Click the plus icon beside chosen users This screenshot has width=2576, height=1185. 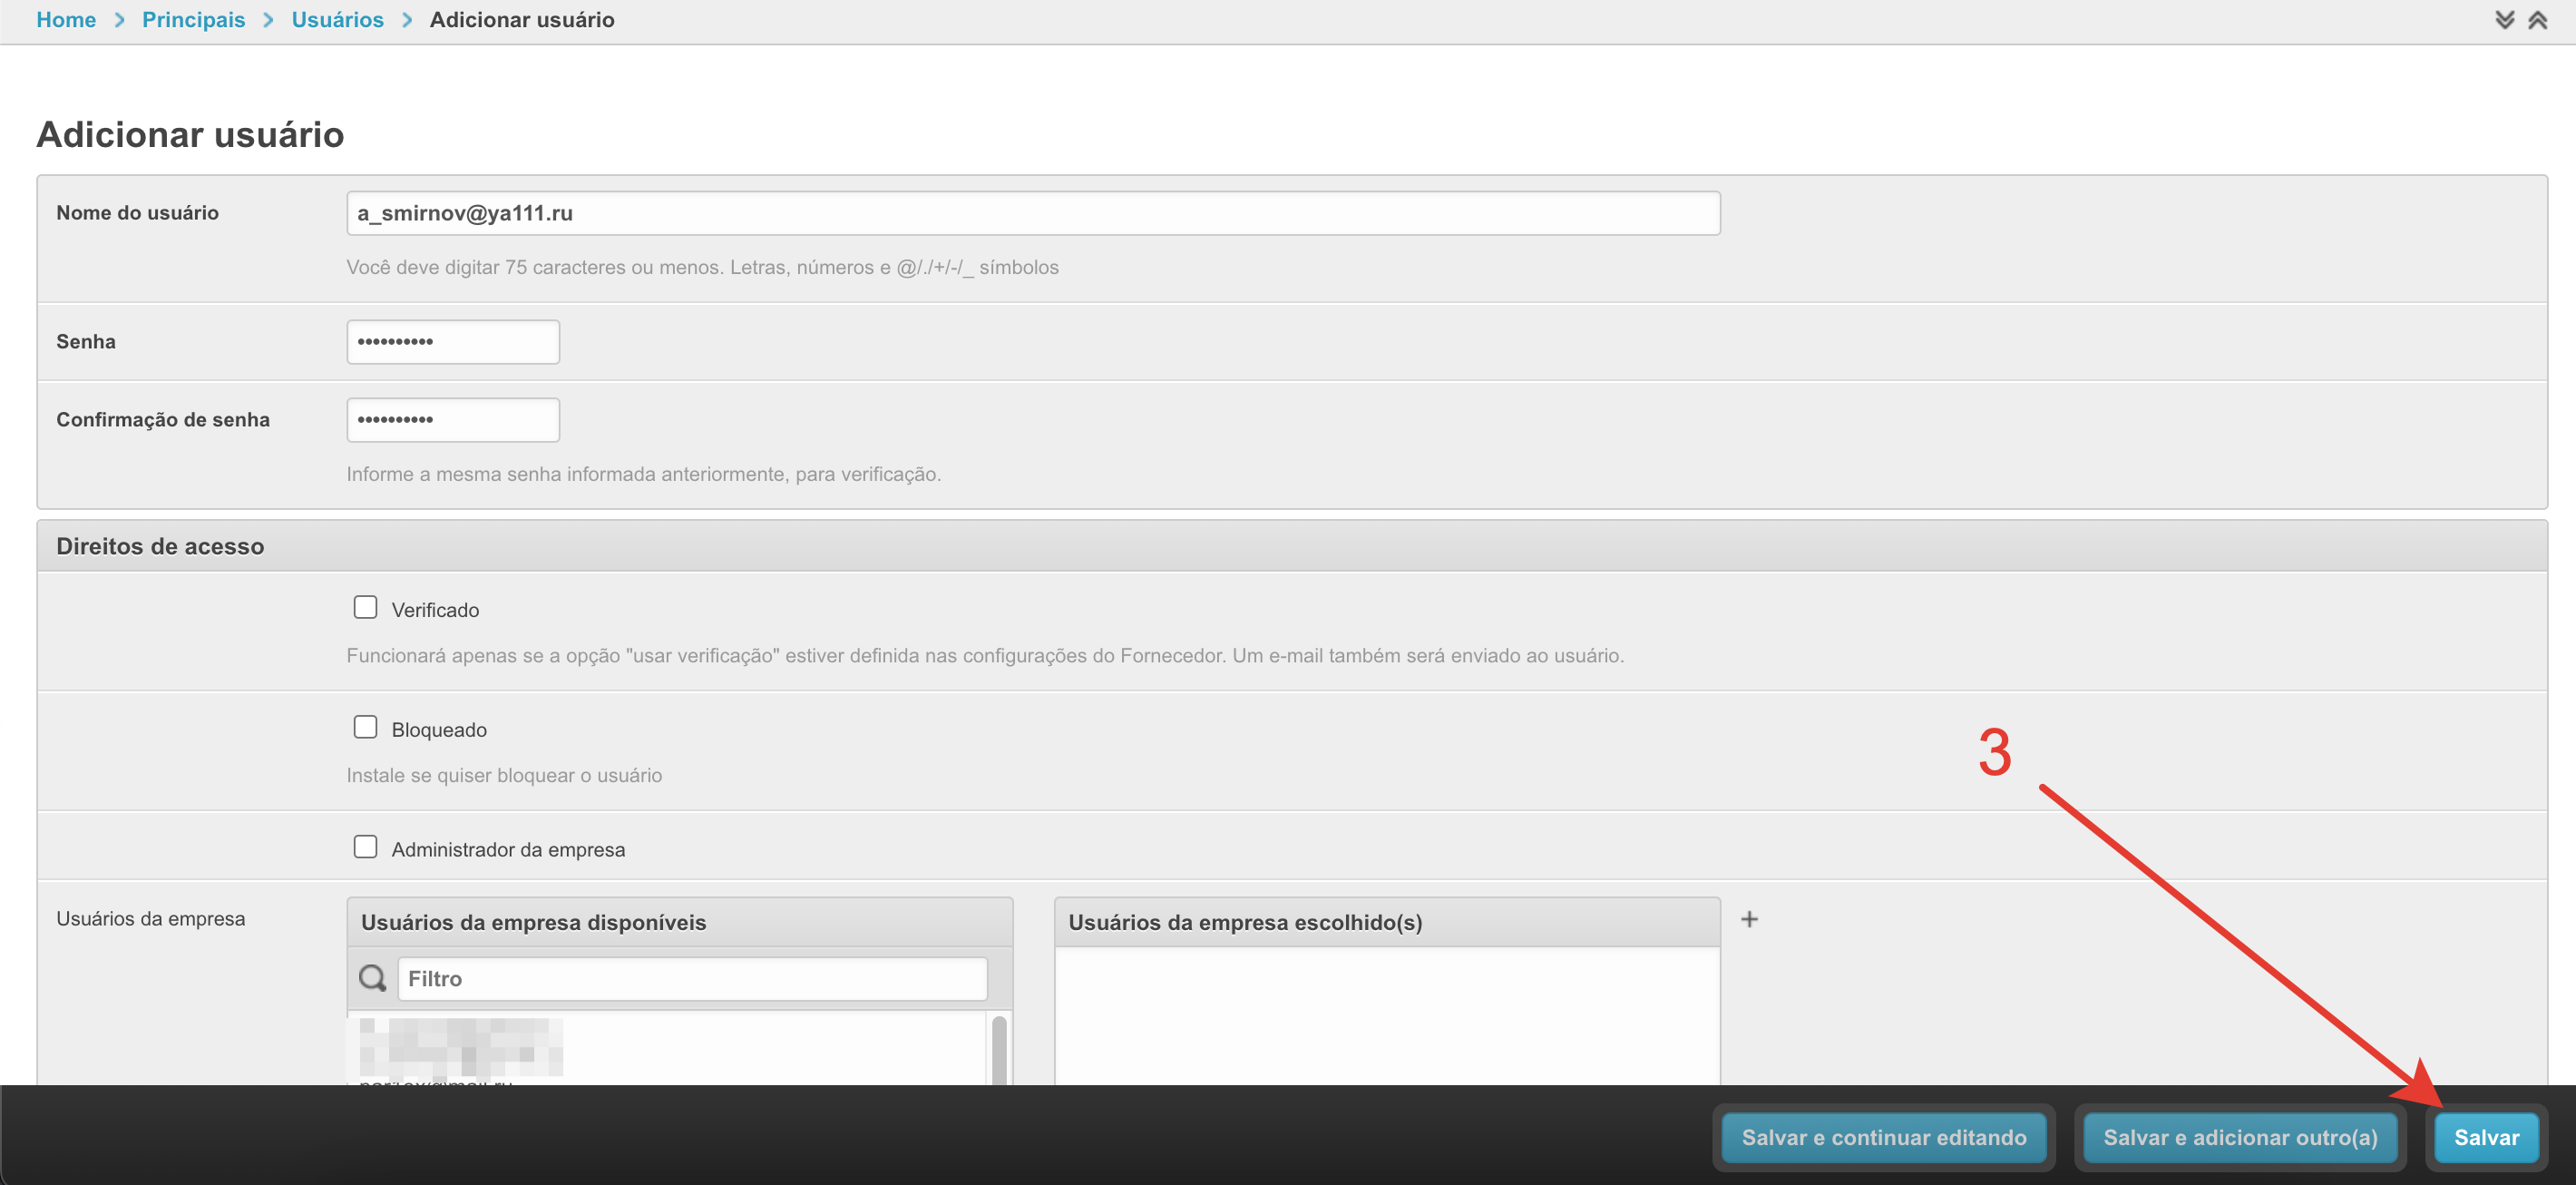click(x=1749, y=919)
